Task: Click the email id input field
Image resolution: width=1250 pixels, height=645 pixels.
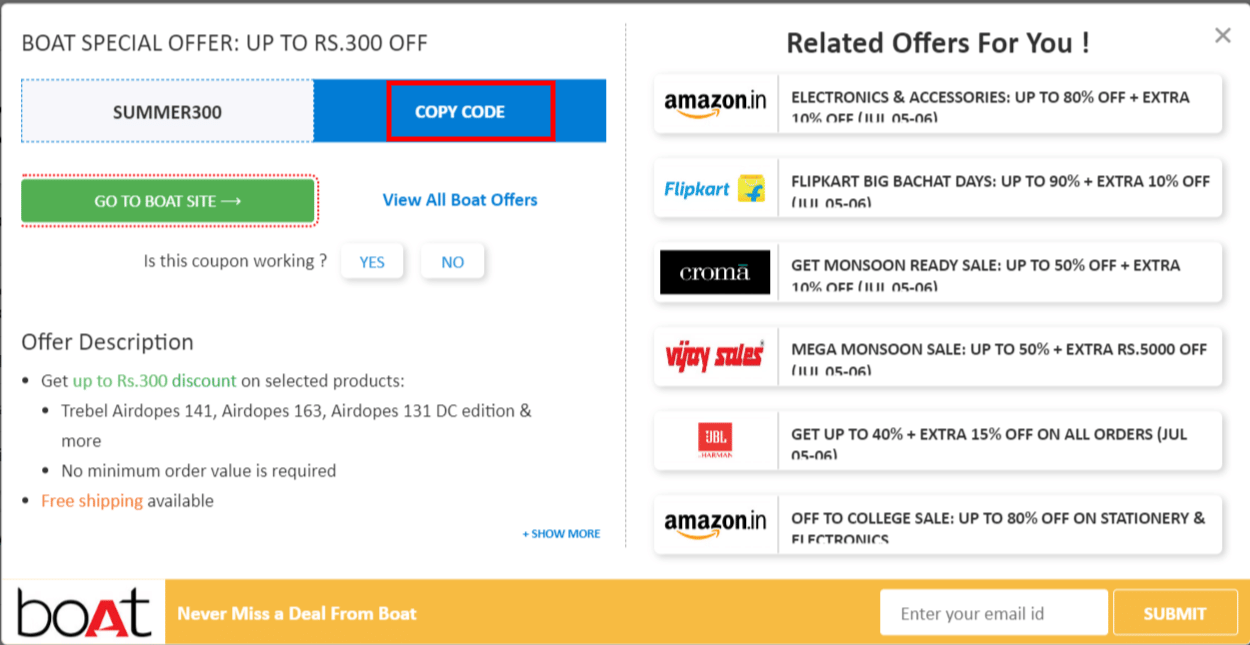Action: 993,611
